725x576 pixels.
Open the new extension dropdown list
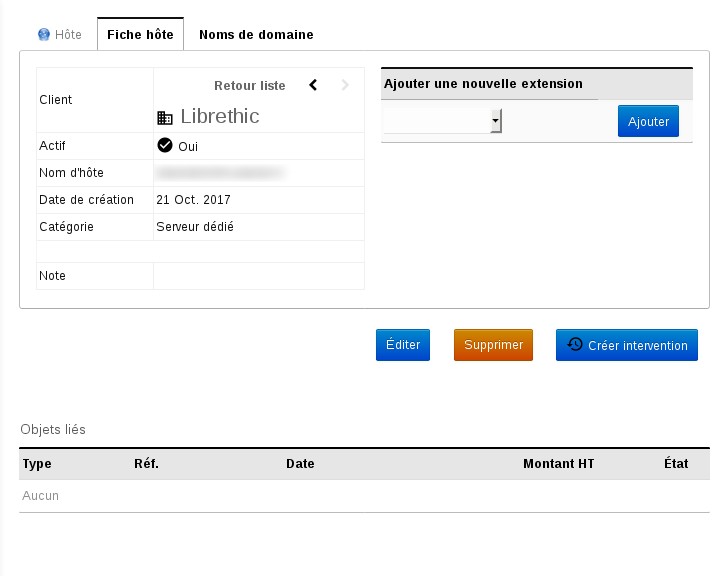(x=442, y=121)
